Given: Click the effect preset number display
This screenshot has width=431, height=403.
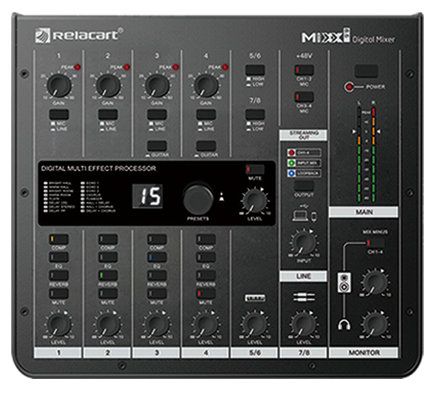Looking at the screenshot, I should click(148, 196).
